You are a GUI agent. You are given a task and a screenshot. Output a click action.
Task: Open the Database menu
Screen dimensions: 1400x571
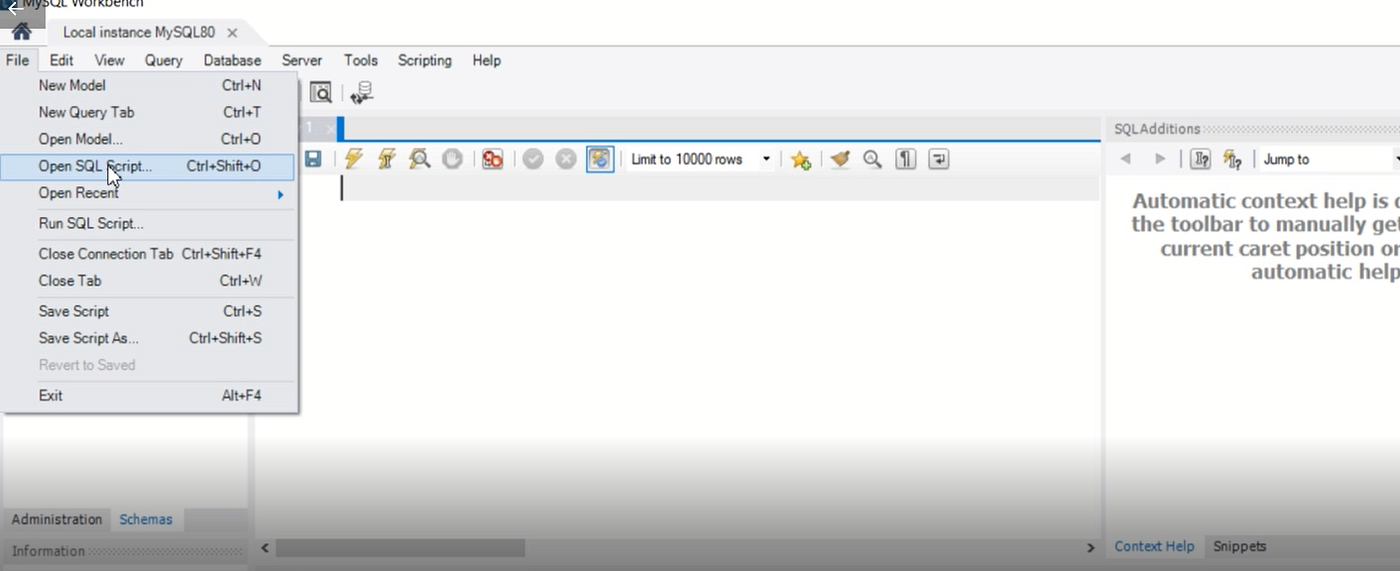point(232,60)
